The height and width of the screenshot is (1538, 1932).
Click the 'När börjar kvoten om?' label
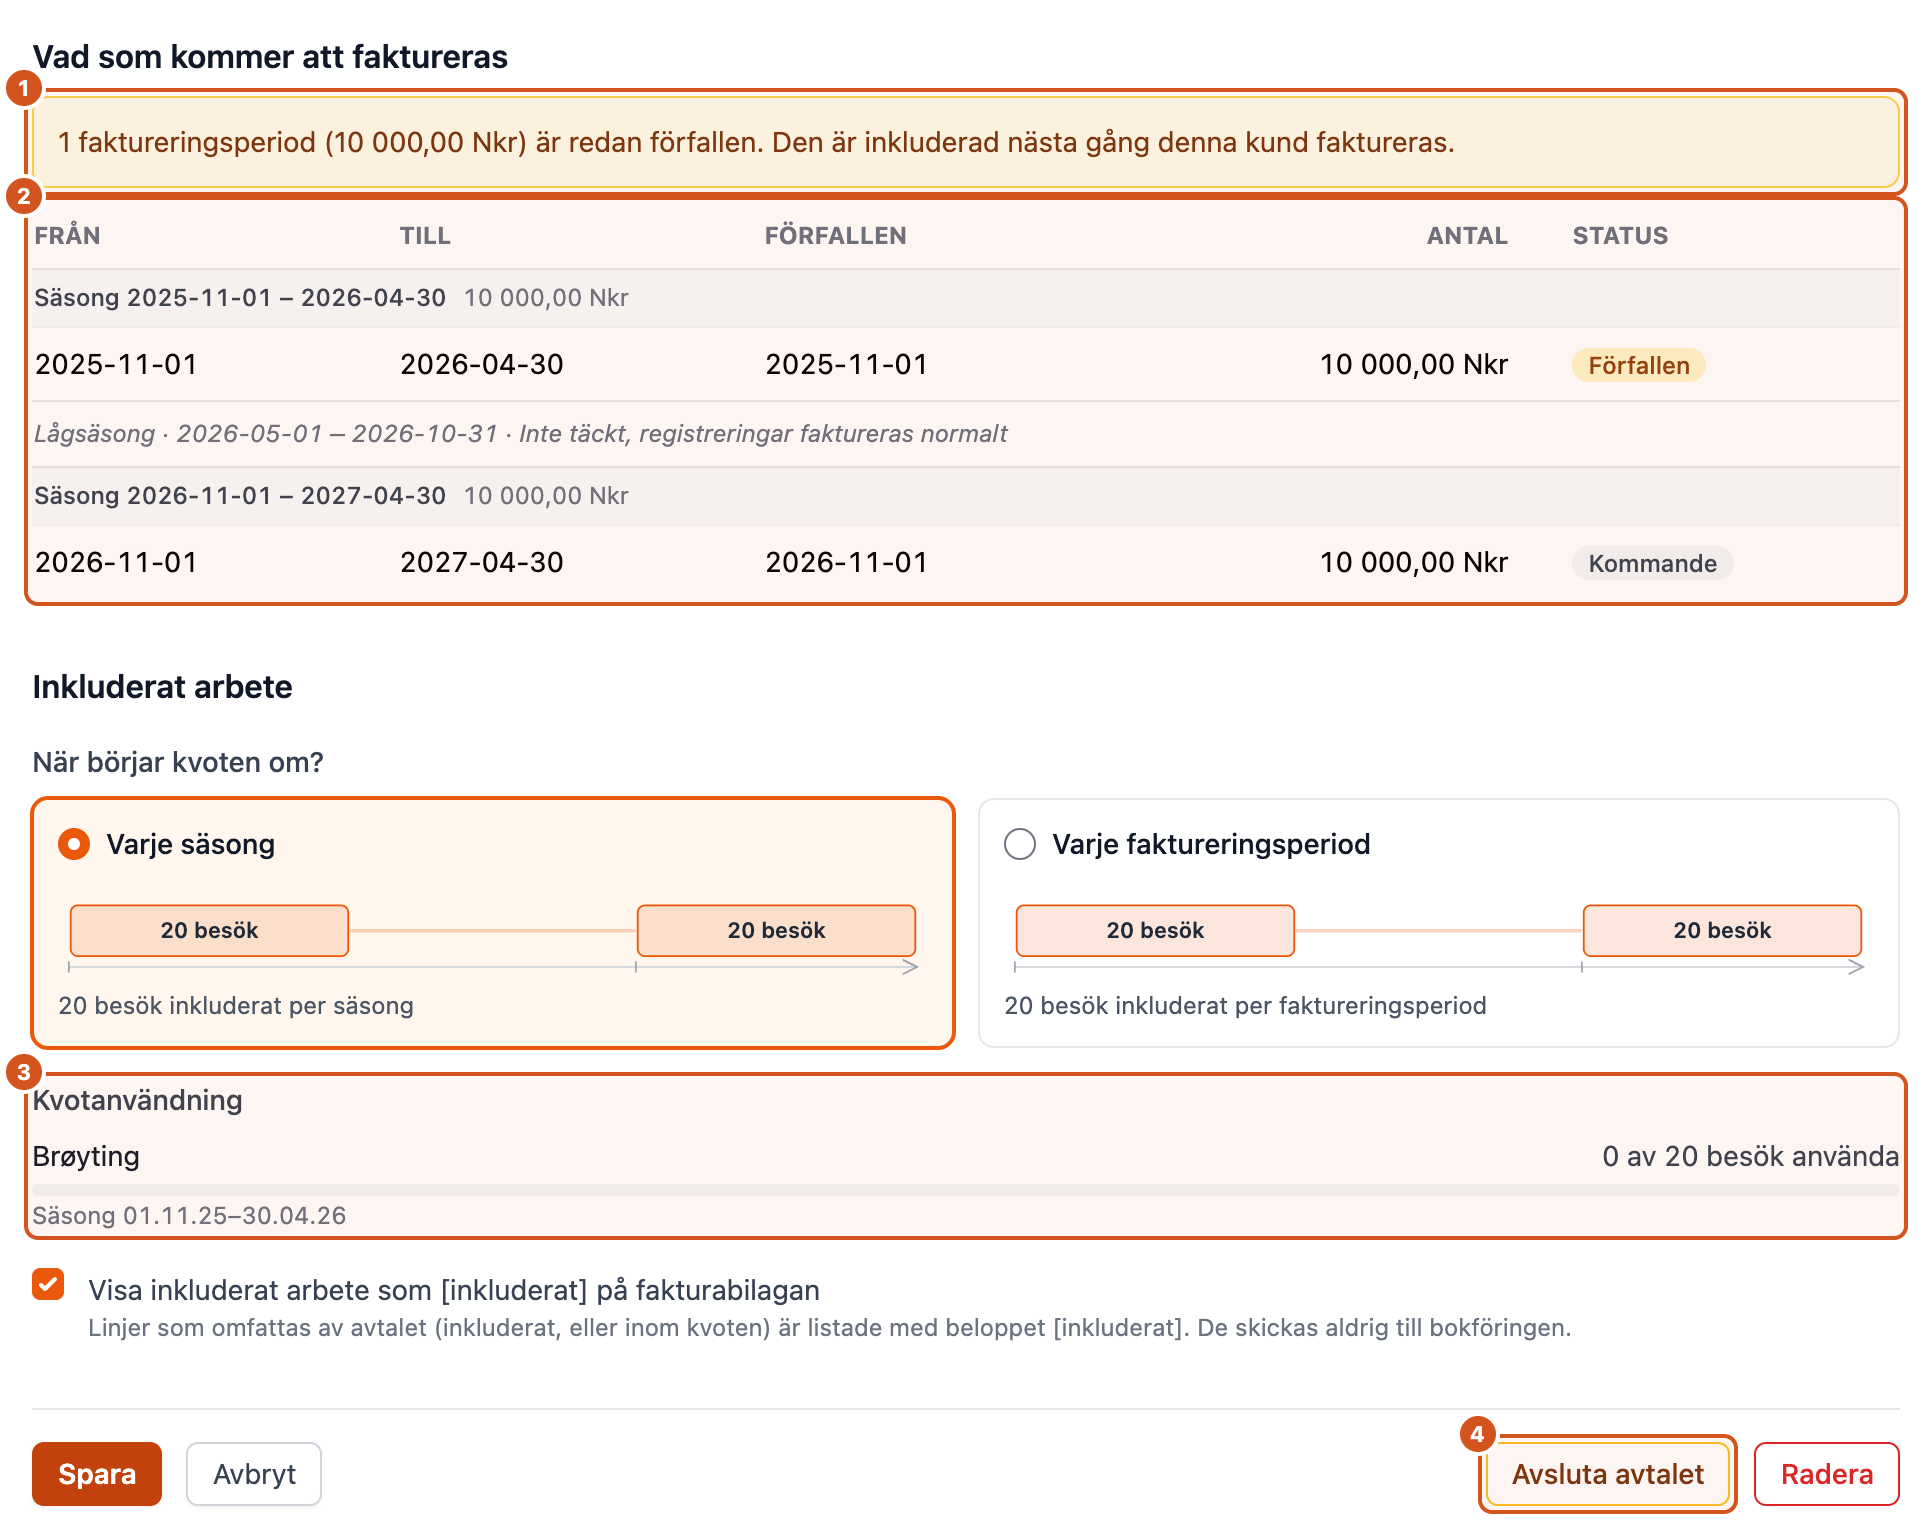pyautogui.click(x=178, y=762)
